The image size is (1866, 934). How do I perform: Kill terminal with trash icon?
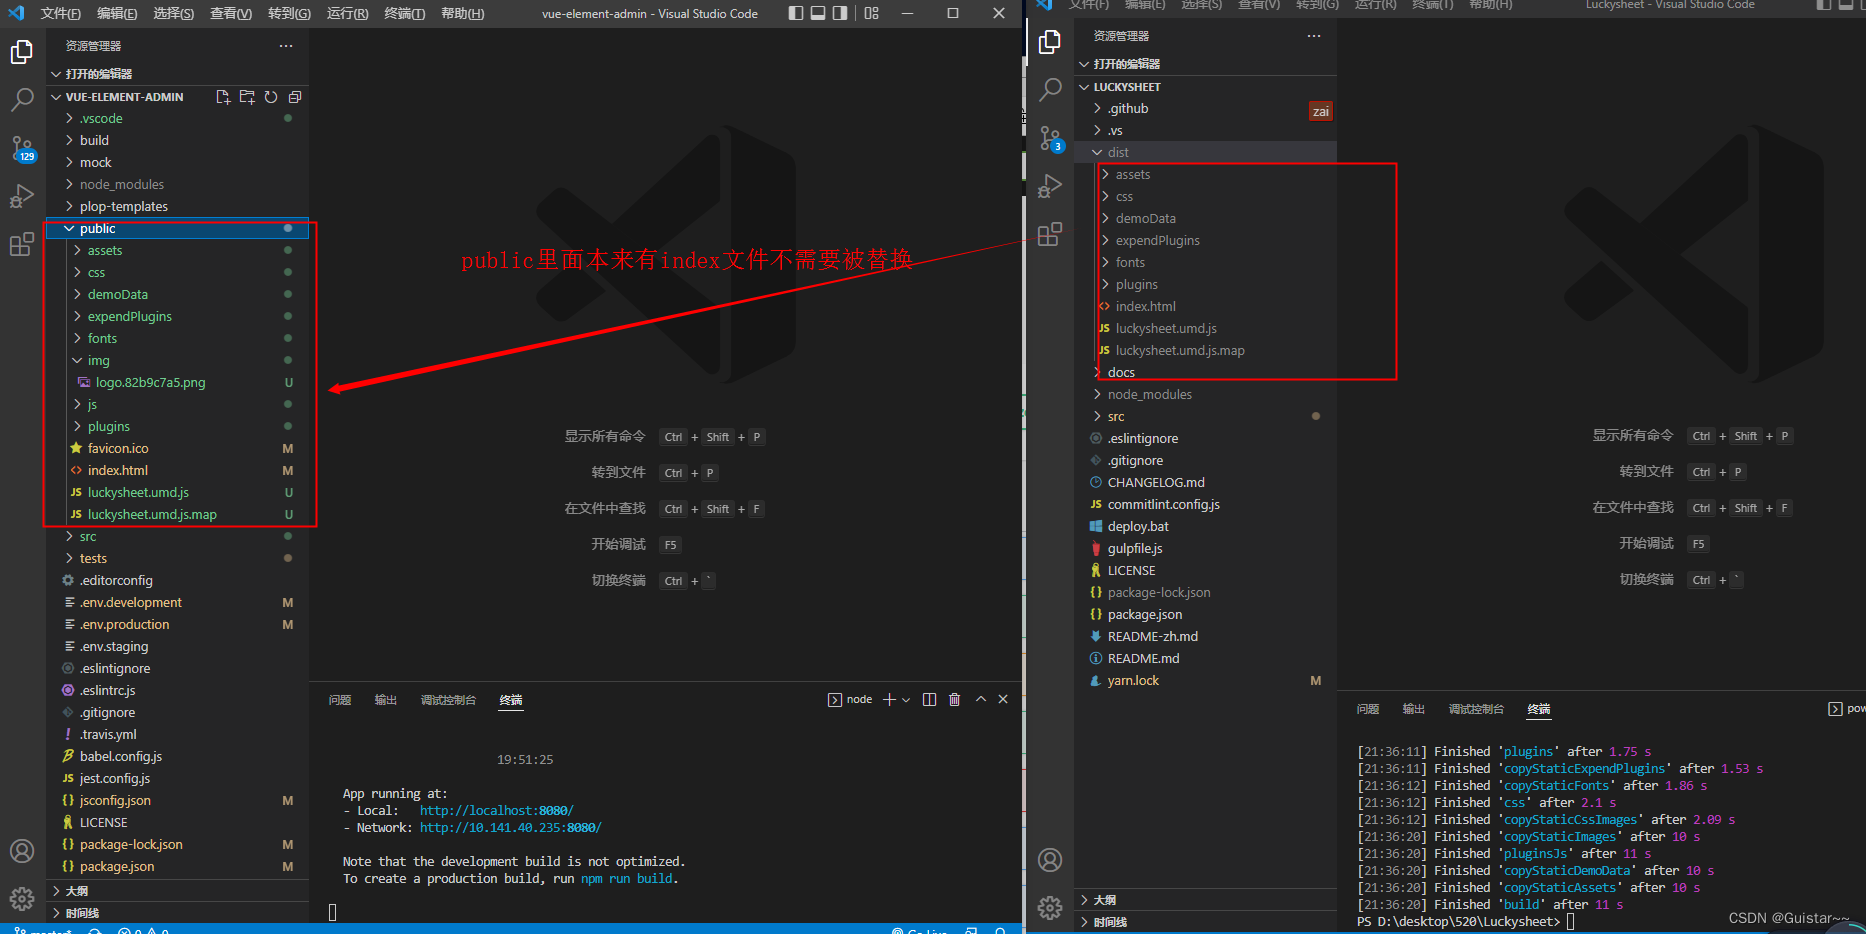pos(954,699)
